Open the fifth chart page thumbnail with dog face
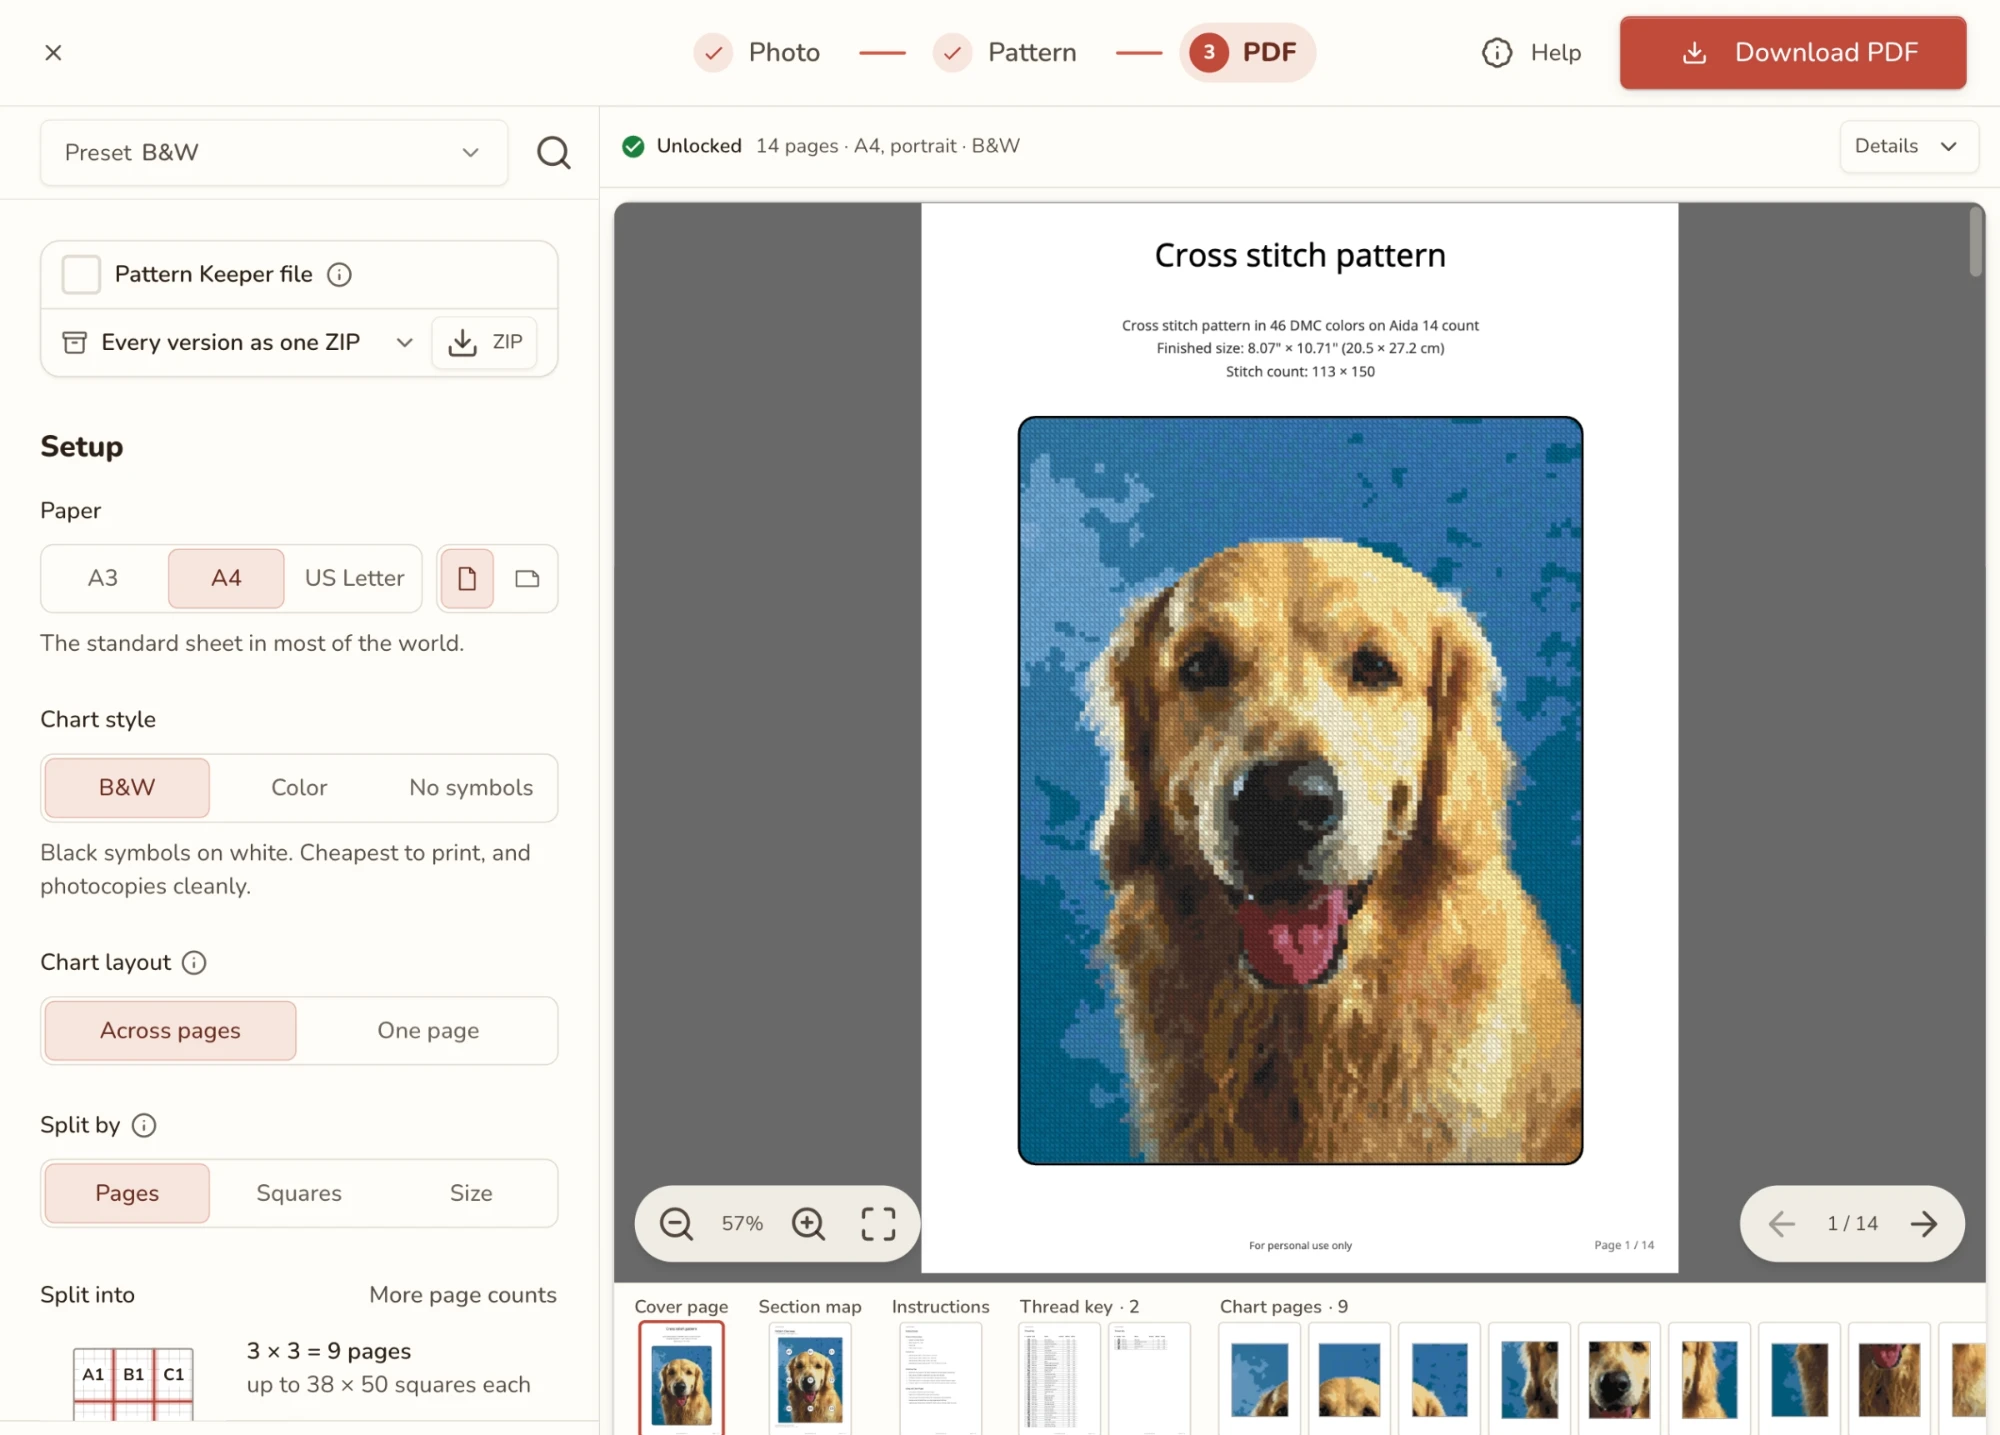Image resolution: width=2000 pixels, height=1435 pixels. pos(1619,1379)
